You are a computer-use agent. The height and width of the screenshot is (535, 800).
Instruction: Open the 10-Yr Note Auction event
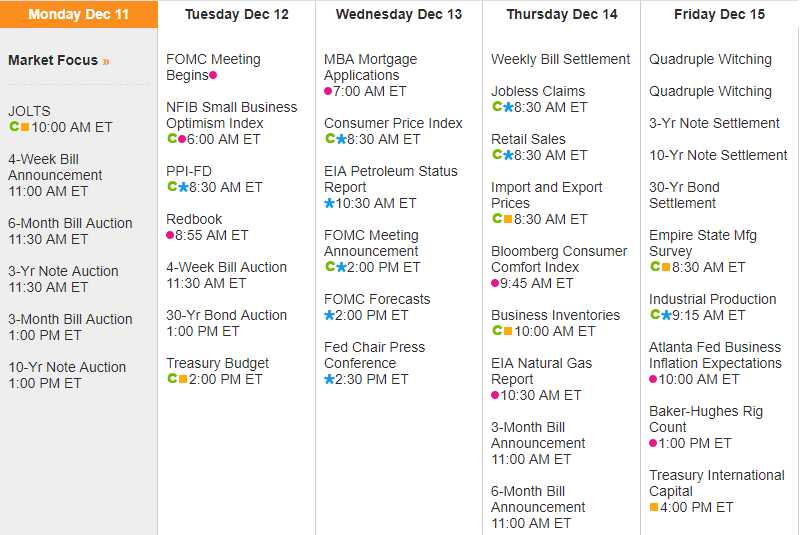click(x=67, y=367)
